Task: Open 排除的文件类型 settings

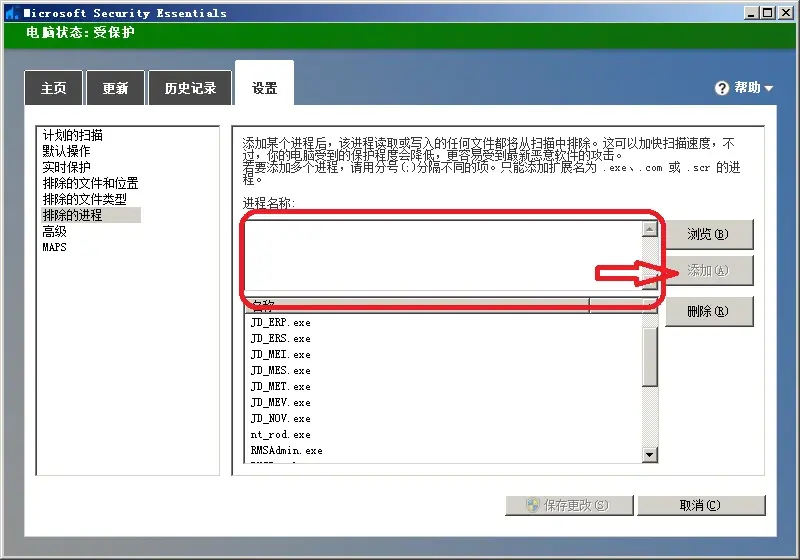Action: (x=84, y=199)
